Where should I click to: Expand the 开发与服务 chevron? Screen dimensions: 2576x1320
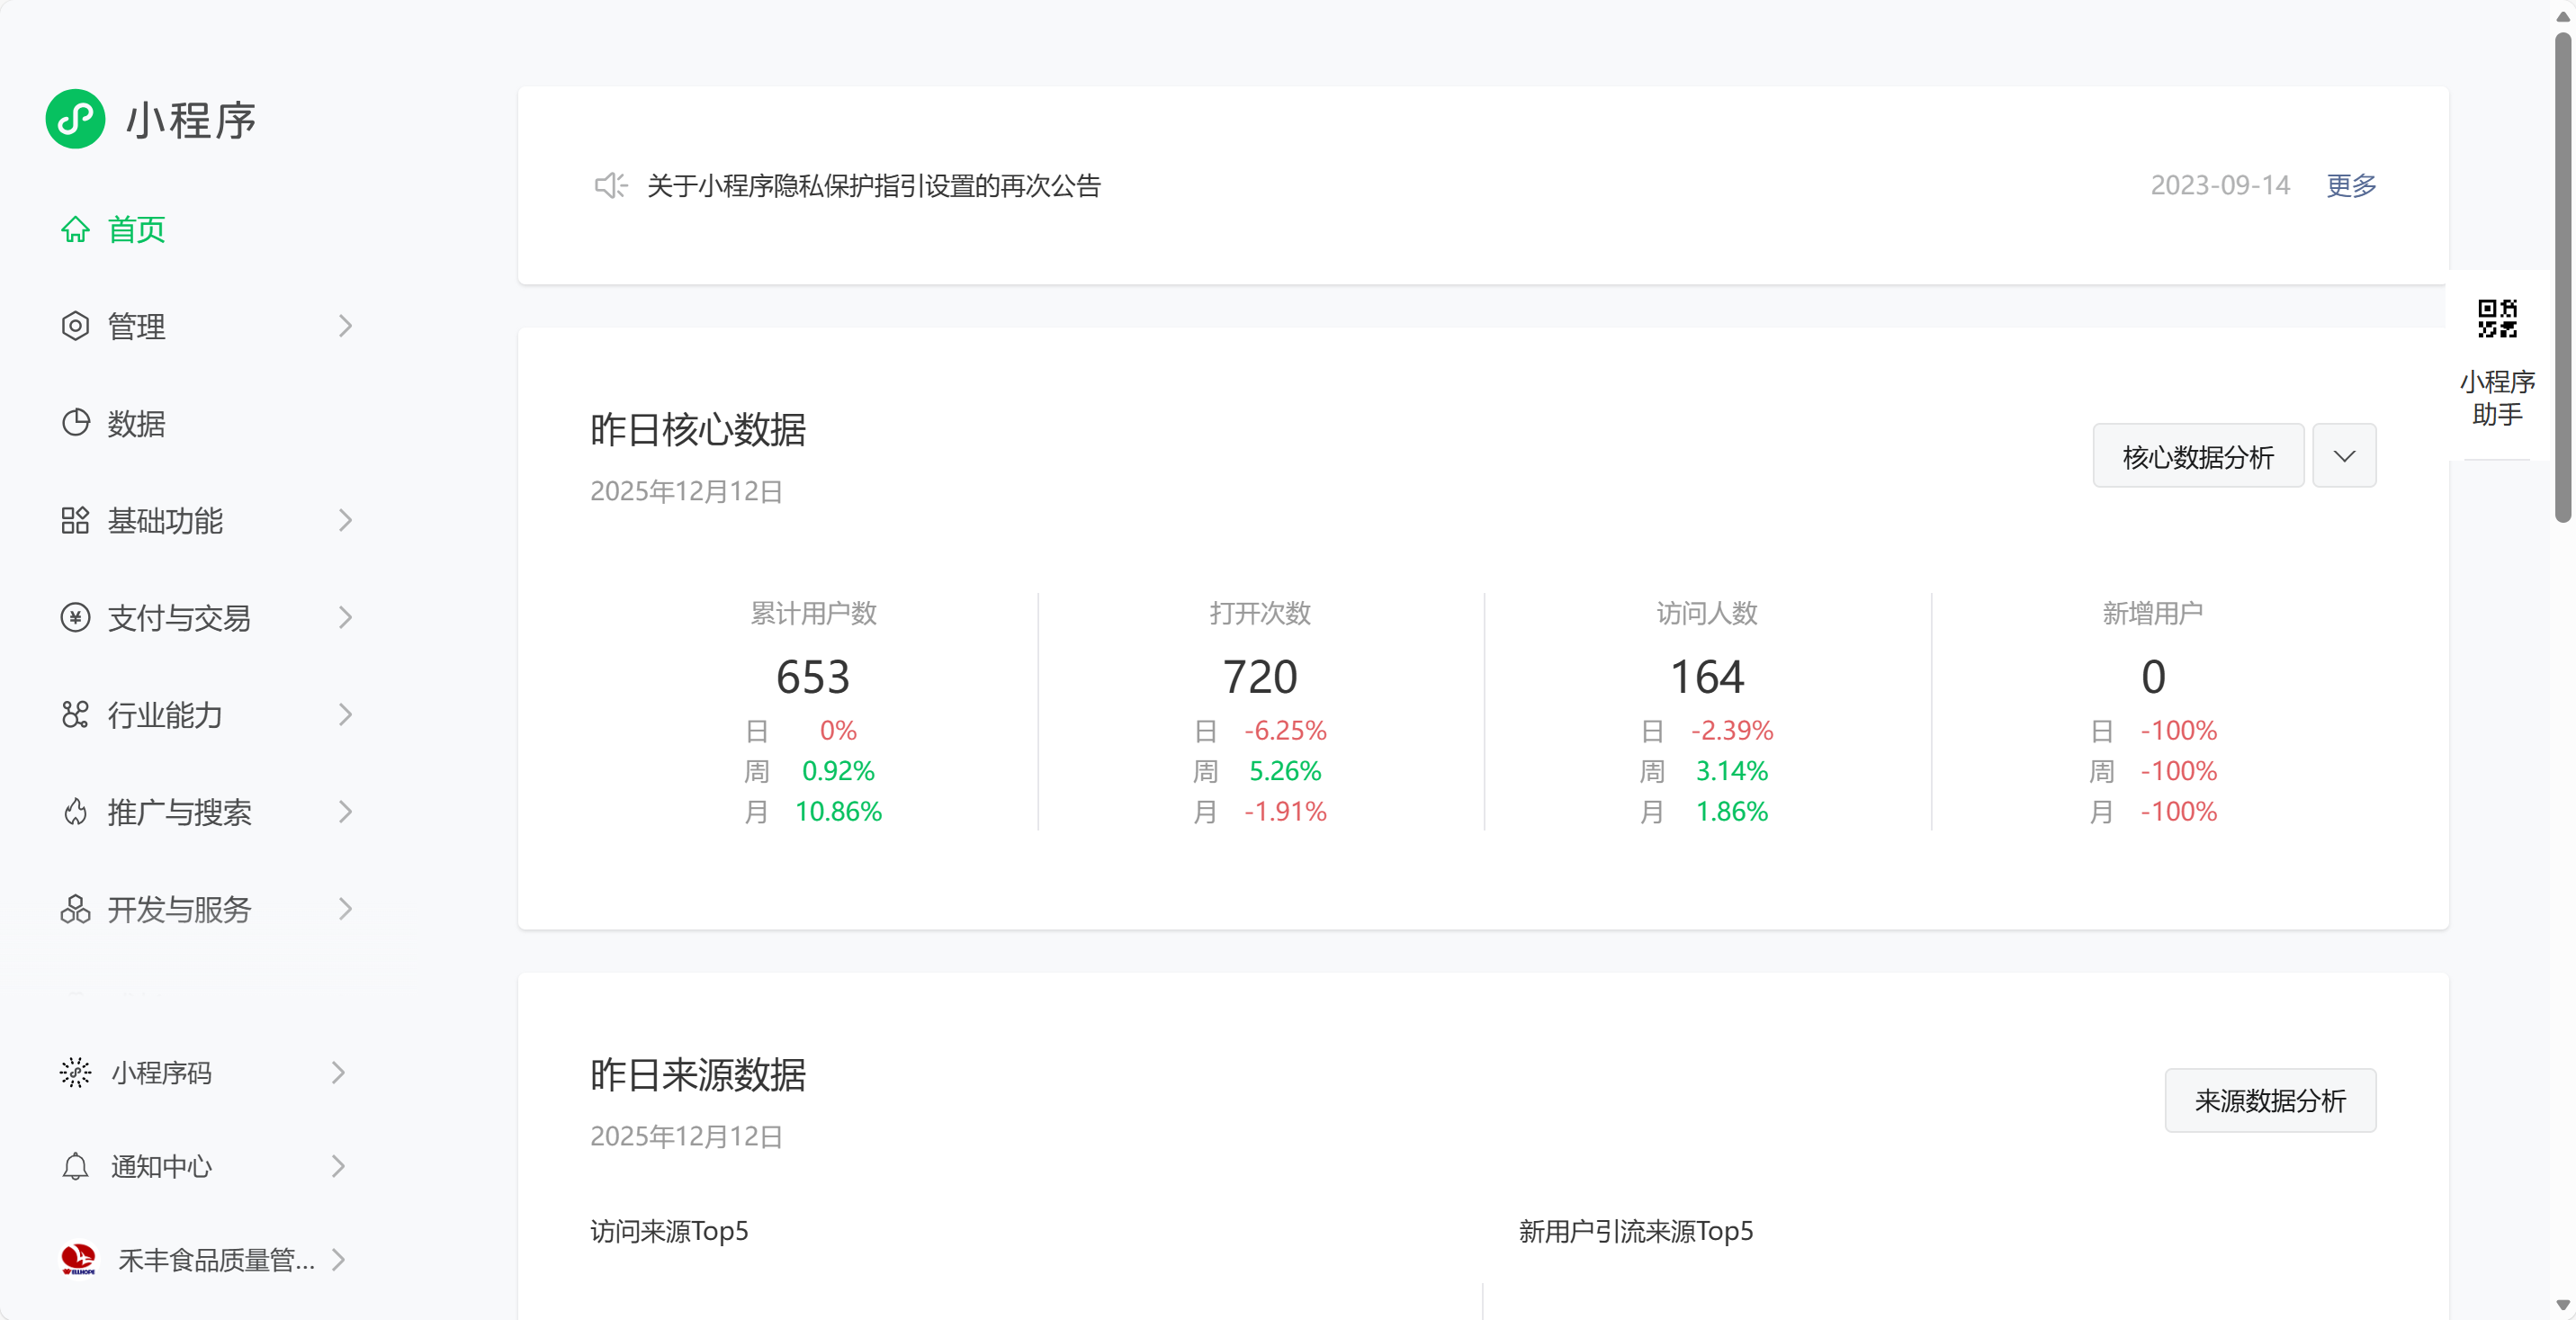click(x=345, y=909)
